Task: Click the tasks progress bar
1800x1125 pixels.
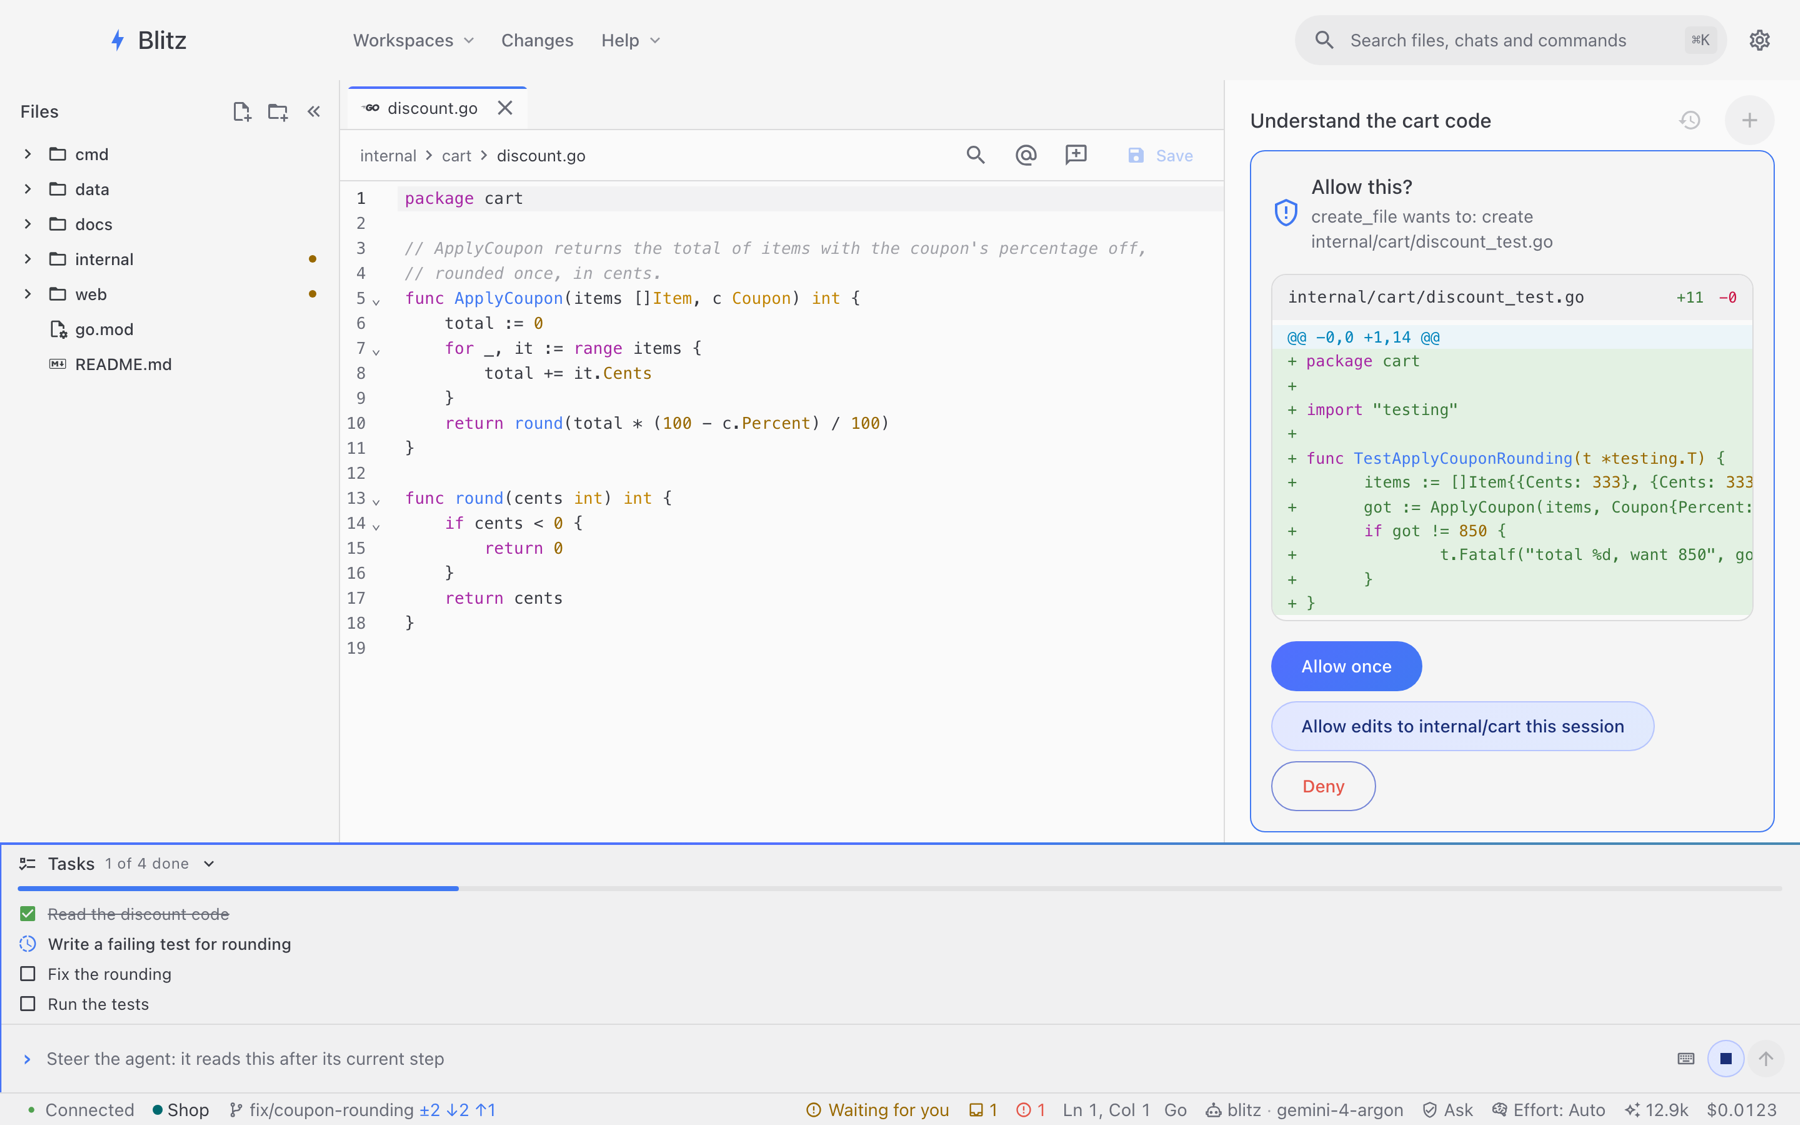Action: 900,888
